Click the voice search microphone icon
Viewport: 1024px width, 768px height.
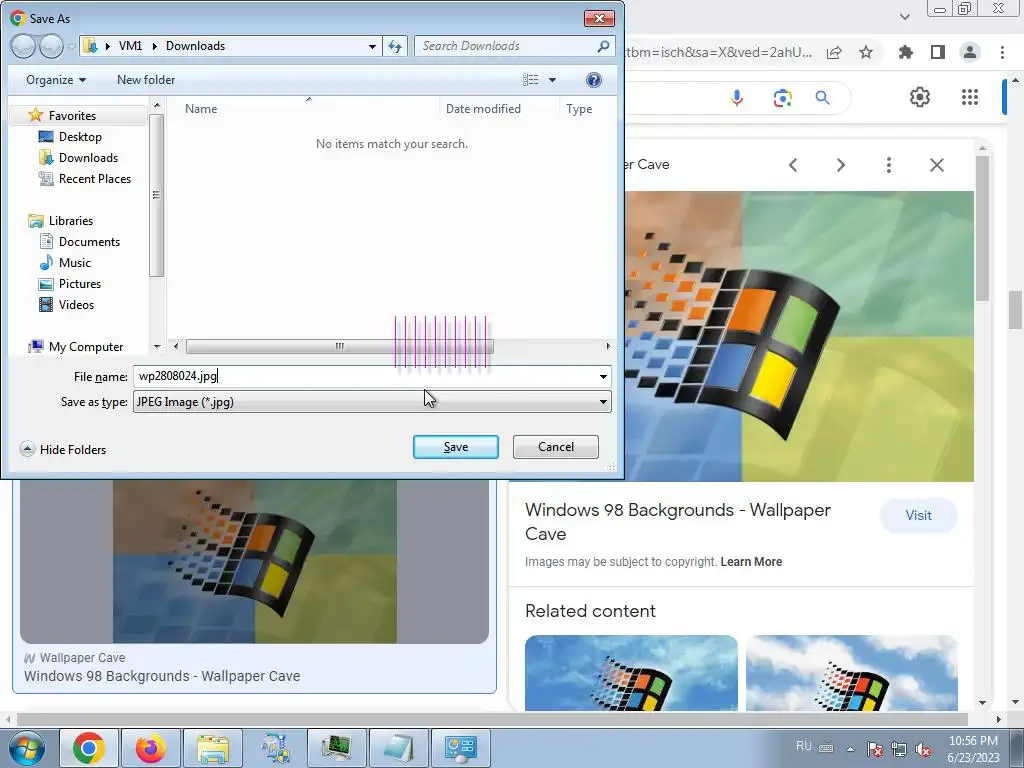(737, 98)
